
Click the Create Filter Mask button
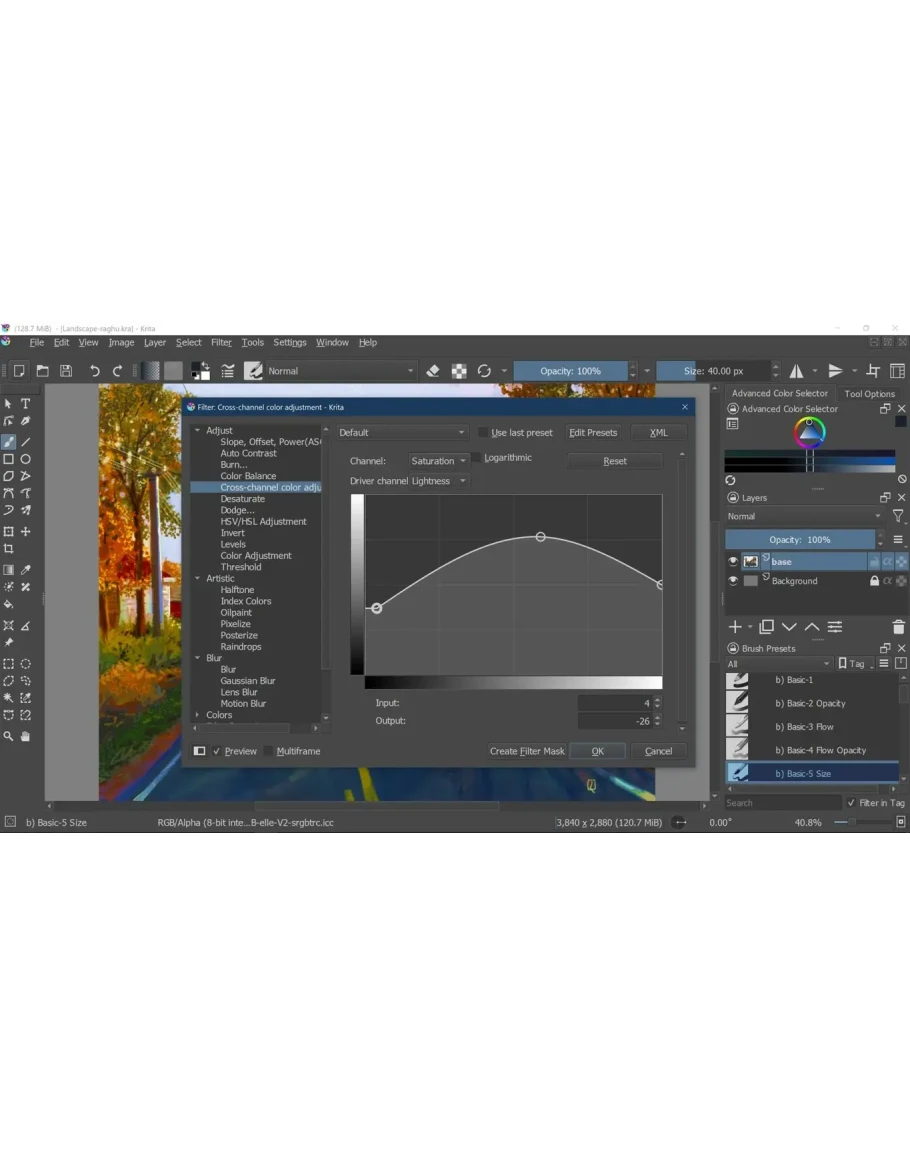click(x=527, y=751)
